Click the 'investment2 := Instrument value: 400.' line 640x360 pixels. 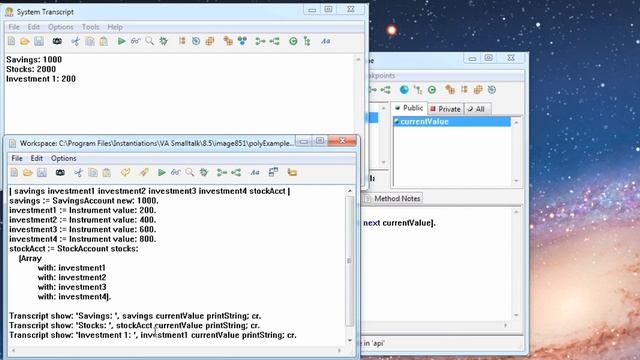click(x=82, y=220)
